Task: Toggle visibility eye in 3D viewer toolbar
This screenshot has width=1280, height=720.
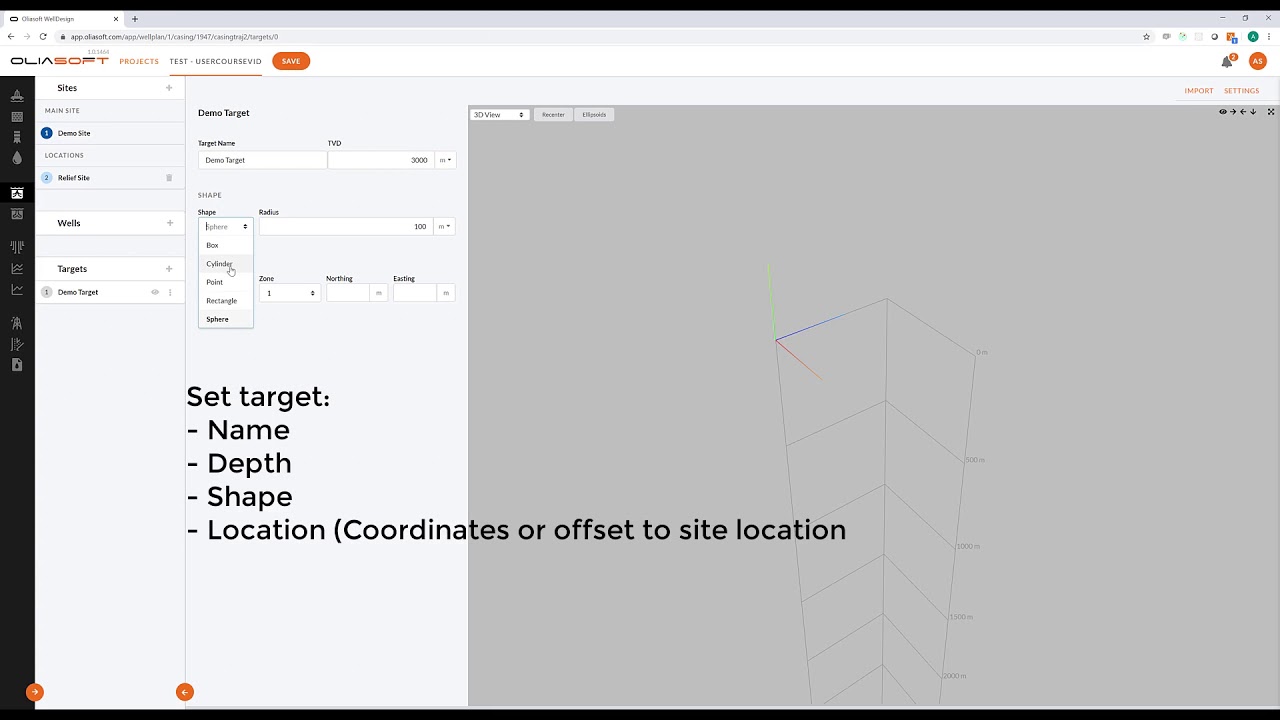Action: (x=1222, y=112)
